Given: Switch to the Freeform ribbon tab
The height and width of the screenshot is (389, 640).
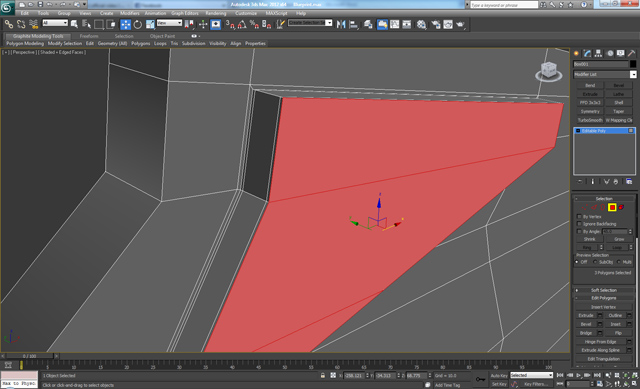Looking at the screenshot, I should 89,36.
